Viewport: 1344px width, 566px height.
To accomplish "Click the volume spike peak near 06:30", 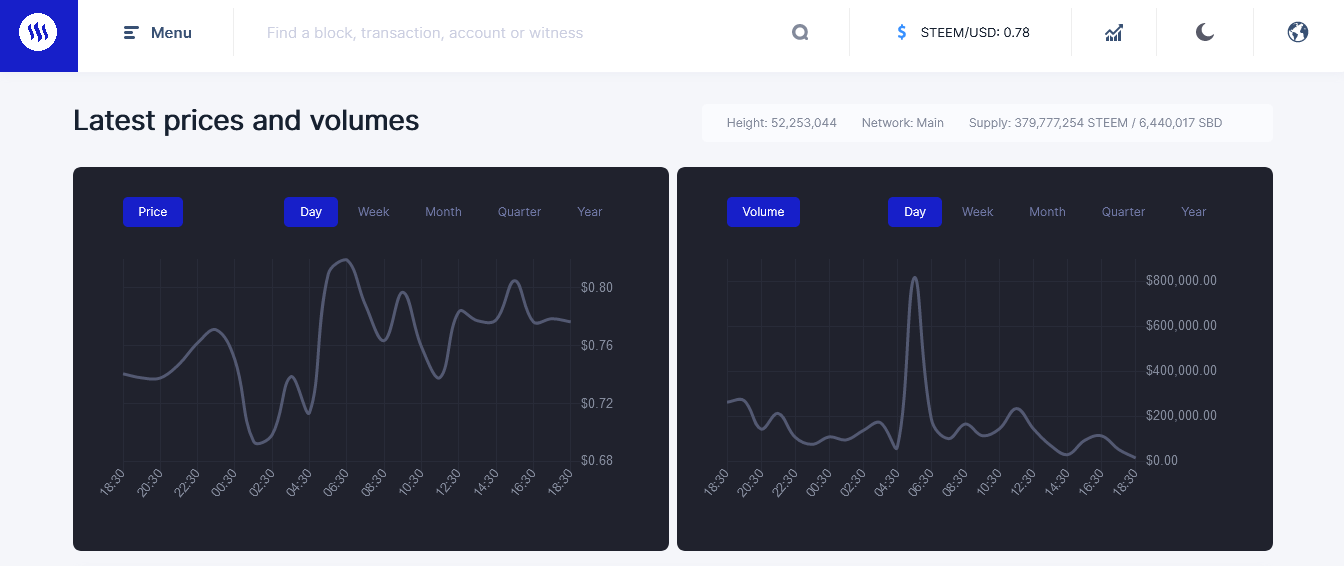I will pyautogui.click(x=914, y=278).
